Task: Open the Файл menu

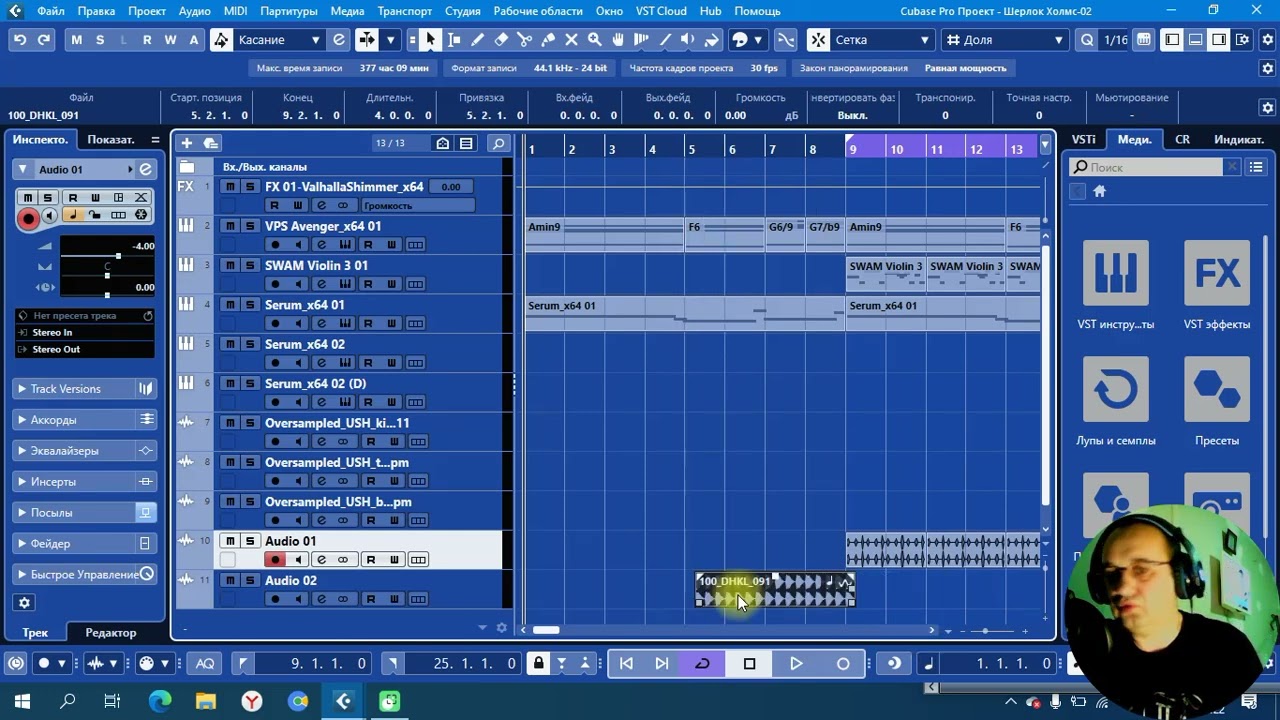Action: click(x=50, y=11)
